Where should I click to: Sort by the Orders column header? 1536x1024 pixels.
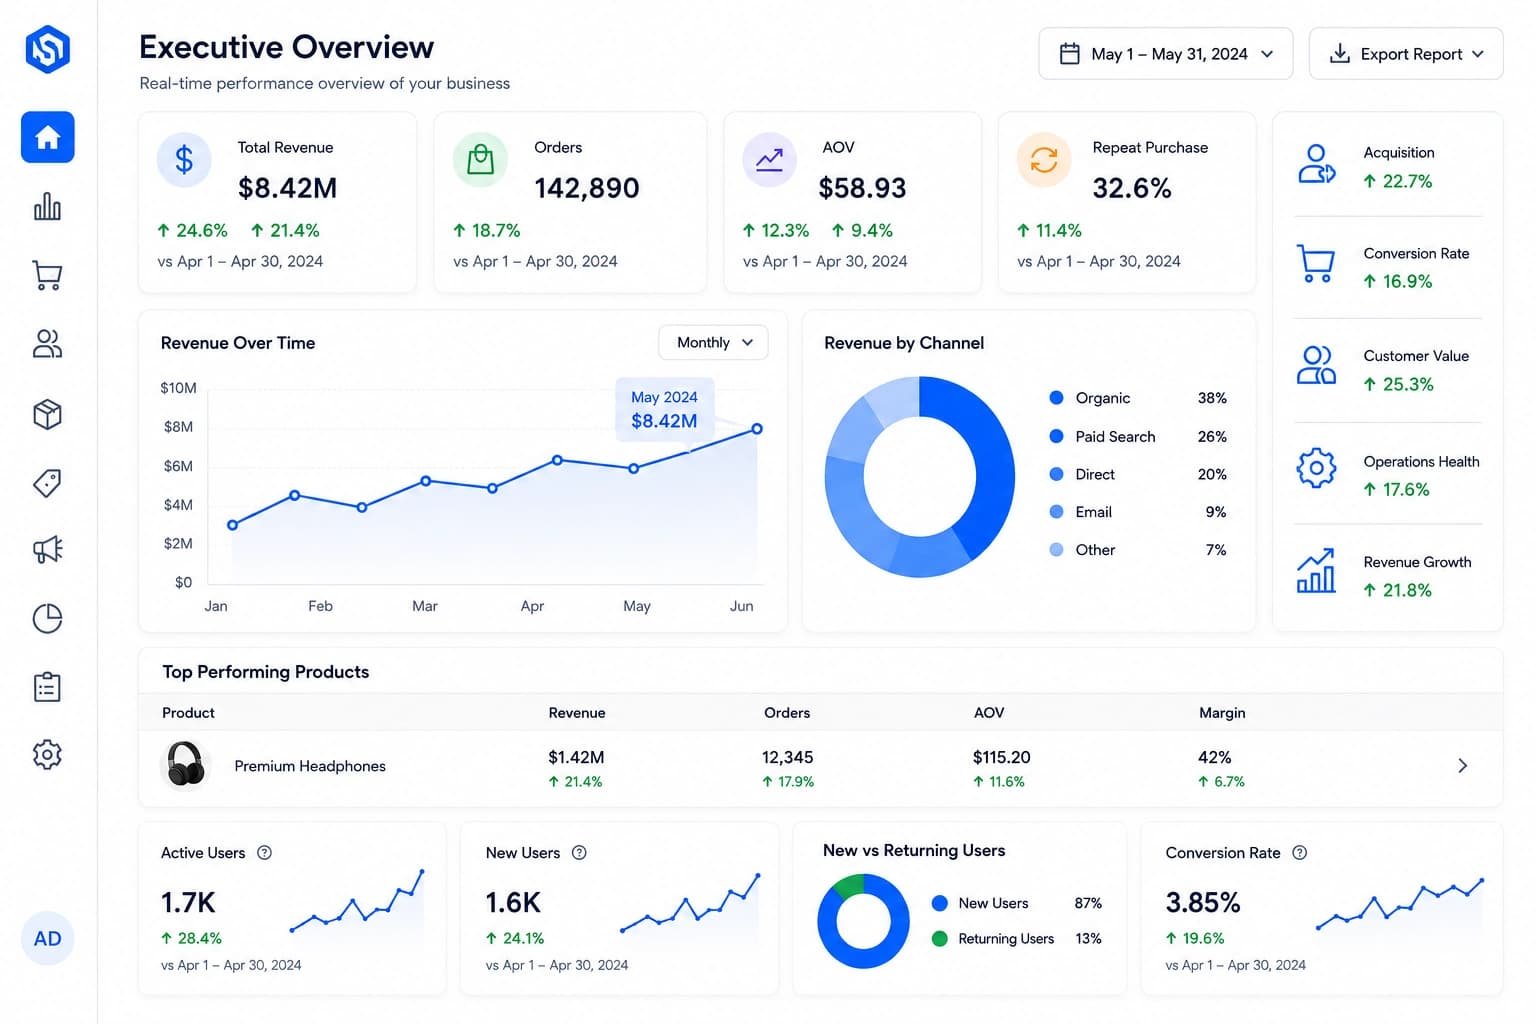click(x=787, y=713)
